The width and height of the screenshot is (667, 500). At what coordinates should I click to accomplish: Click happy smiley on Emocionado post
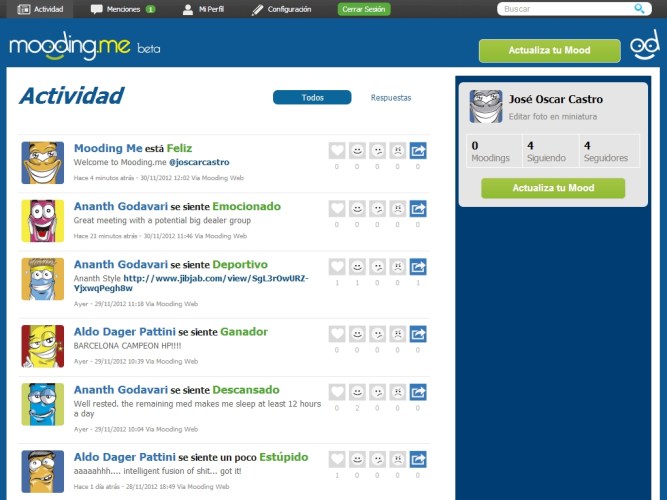(357, 209)
